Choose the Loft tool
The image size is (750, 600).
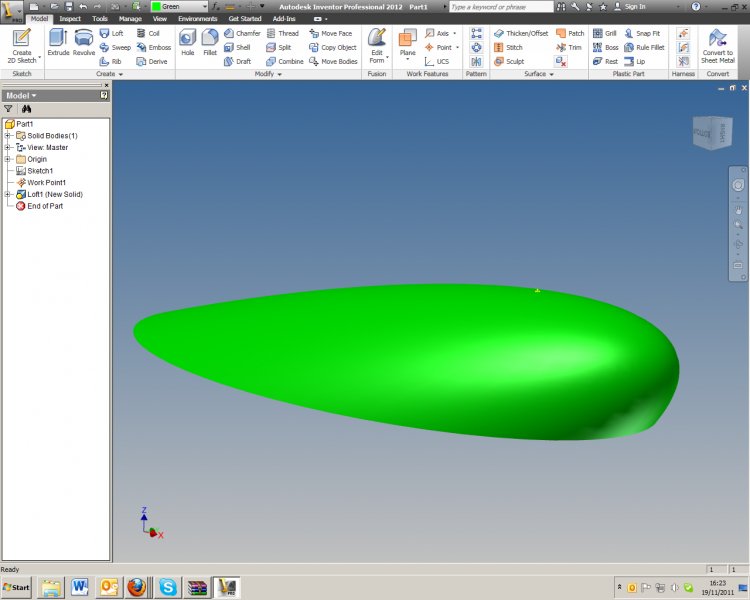(111, 33)
